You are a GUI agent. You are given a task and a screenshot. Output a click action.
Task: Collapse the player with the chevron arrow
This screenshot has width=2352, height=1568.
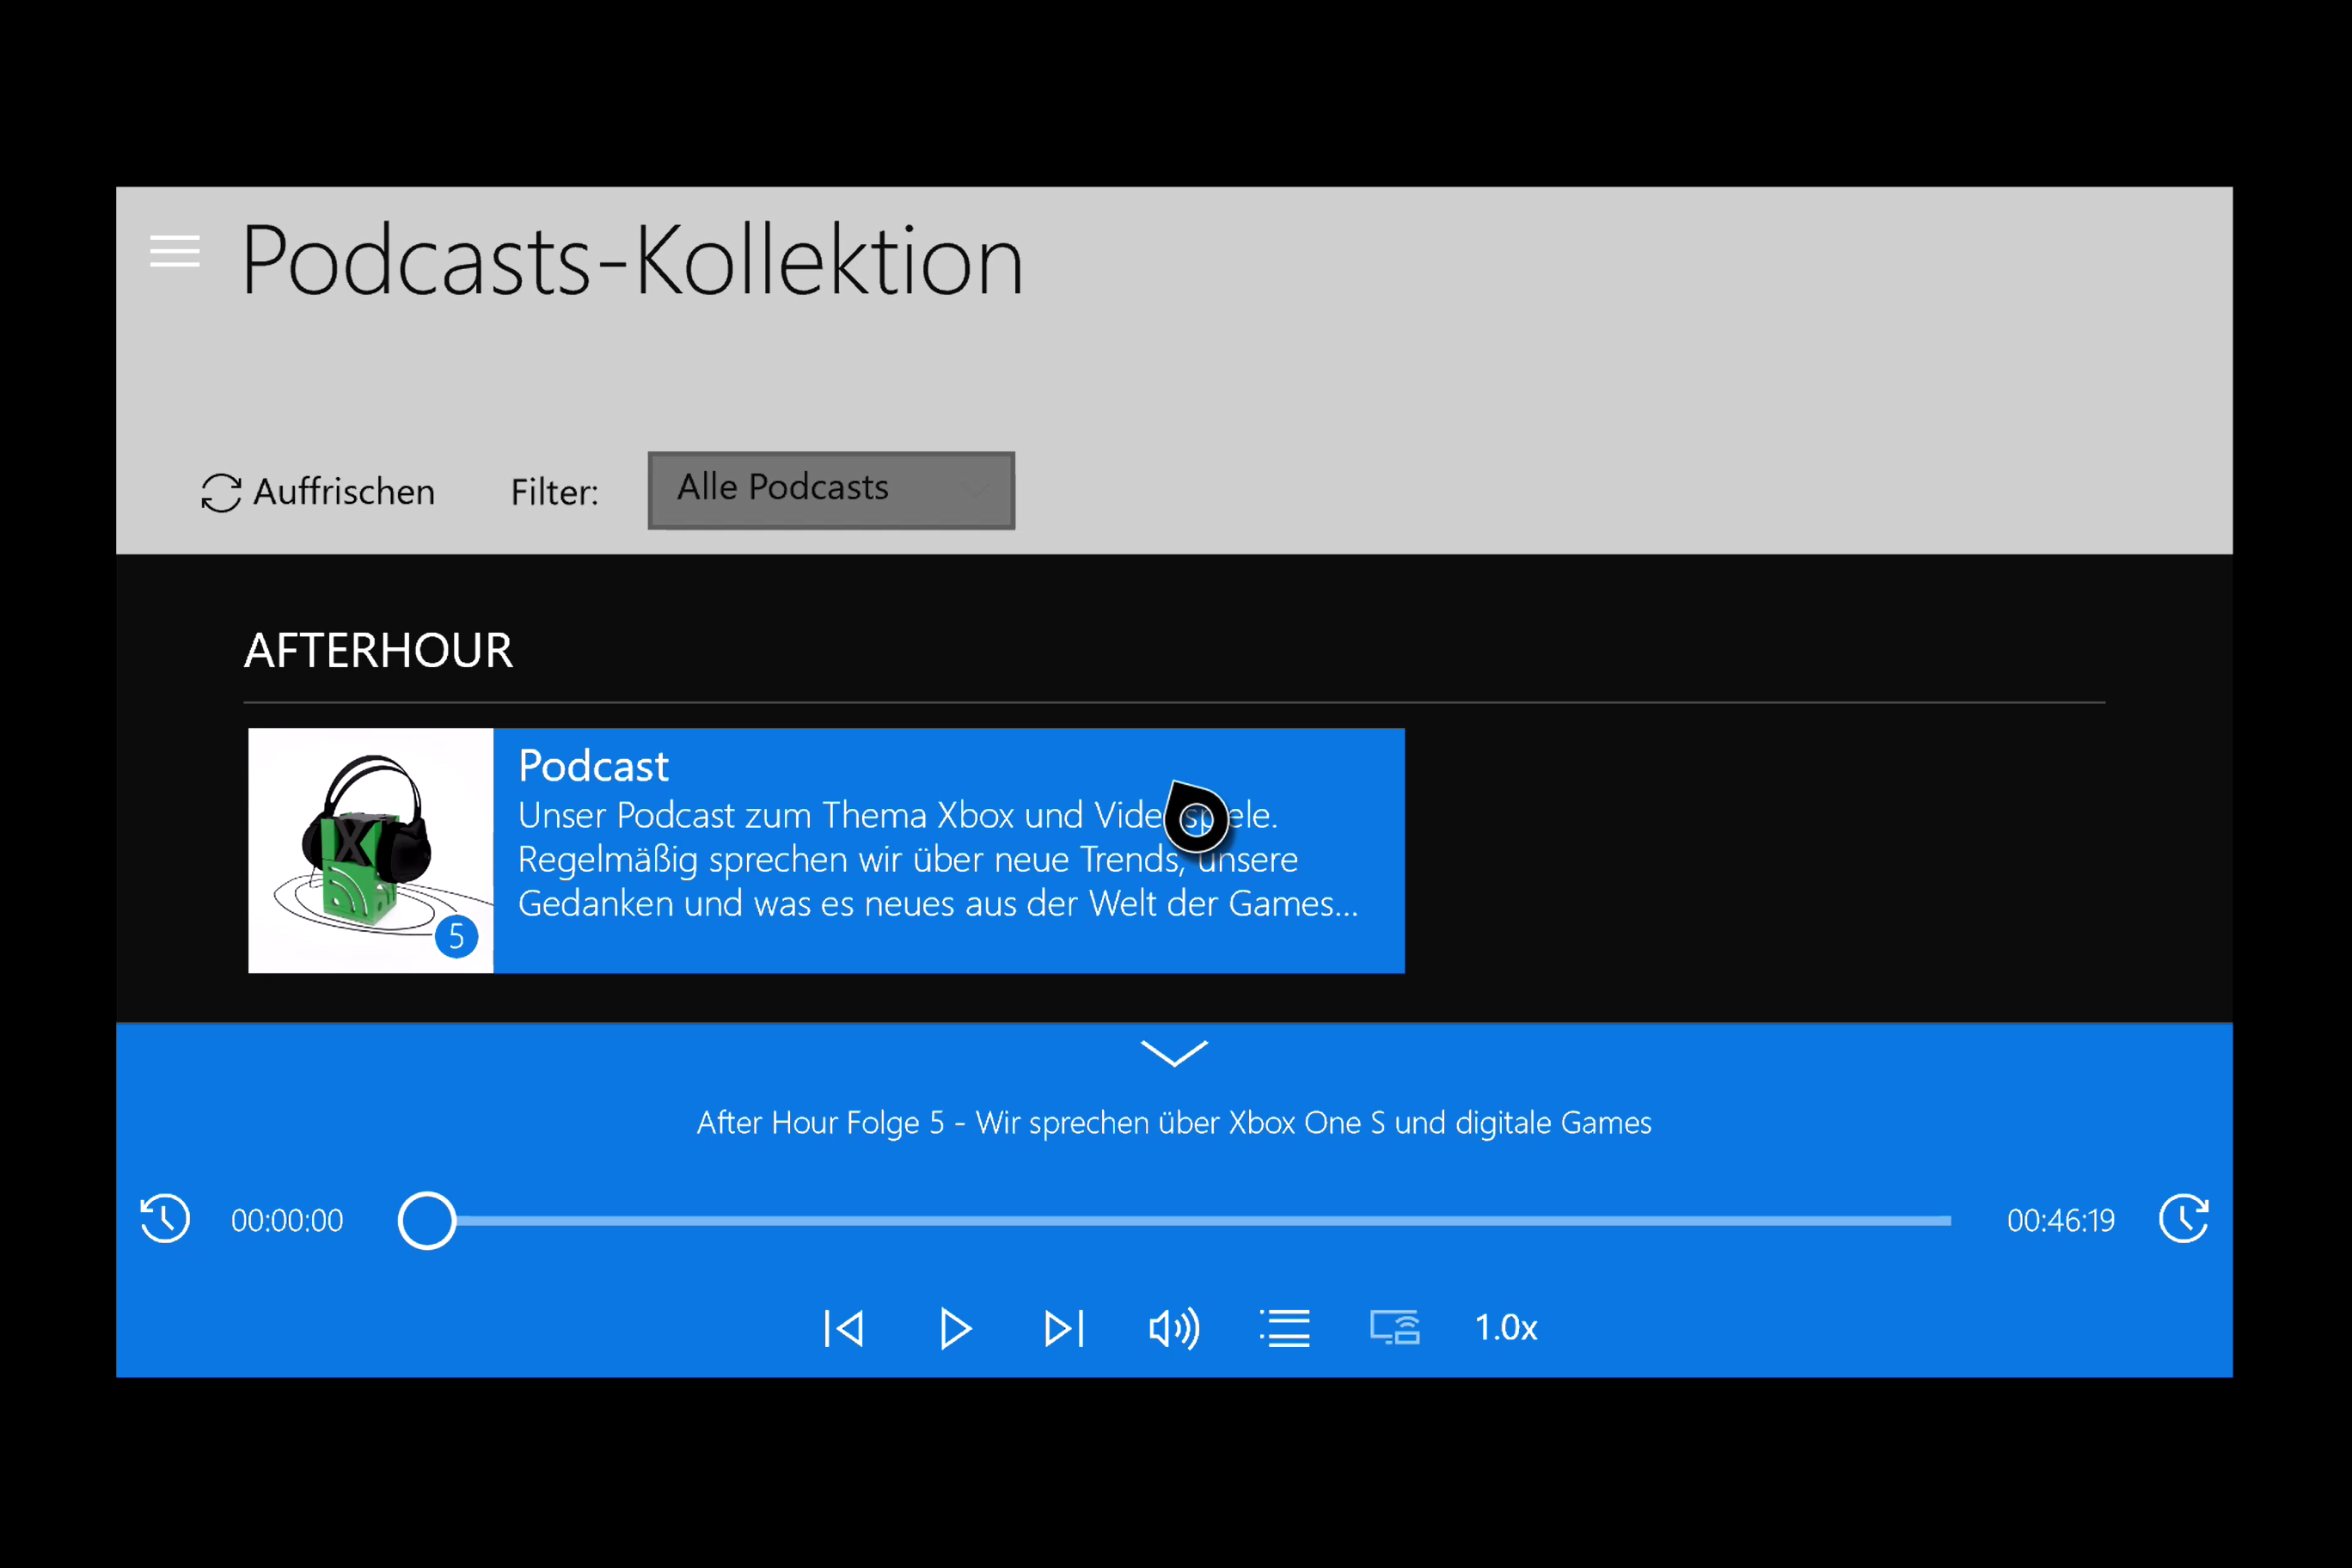click(1174, 1054)
